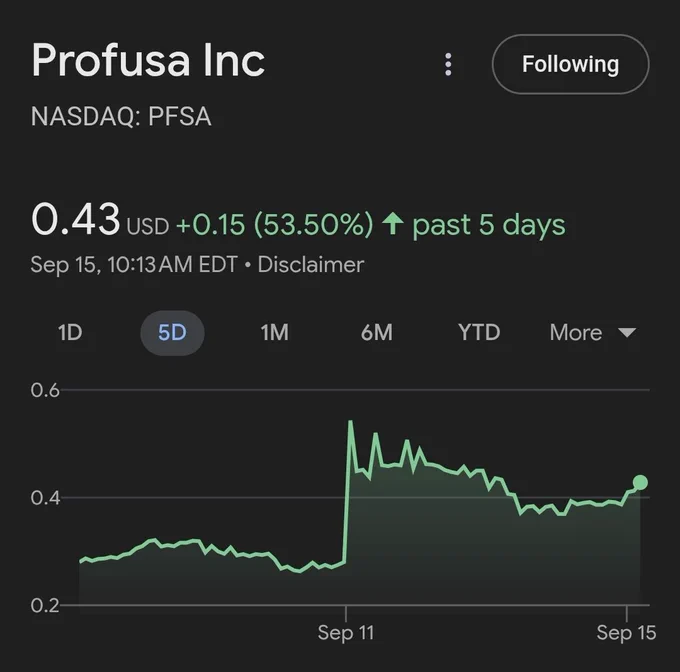This screenshot has height=672, width=680.
Task: Switch to the 1M chart range
Action: (275, 333)
